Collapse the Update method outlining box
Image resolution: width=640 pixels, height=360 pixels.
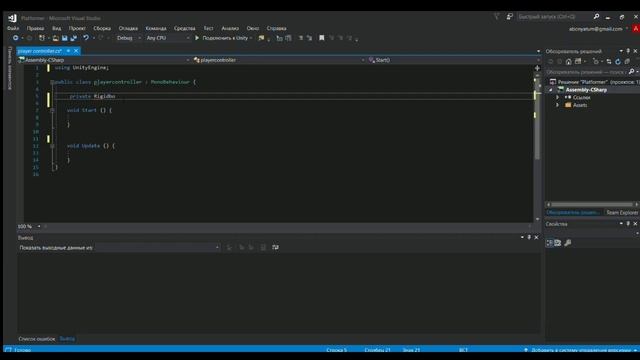point(52,146)
